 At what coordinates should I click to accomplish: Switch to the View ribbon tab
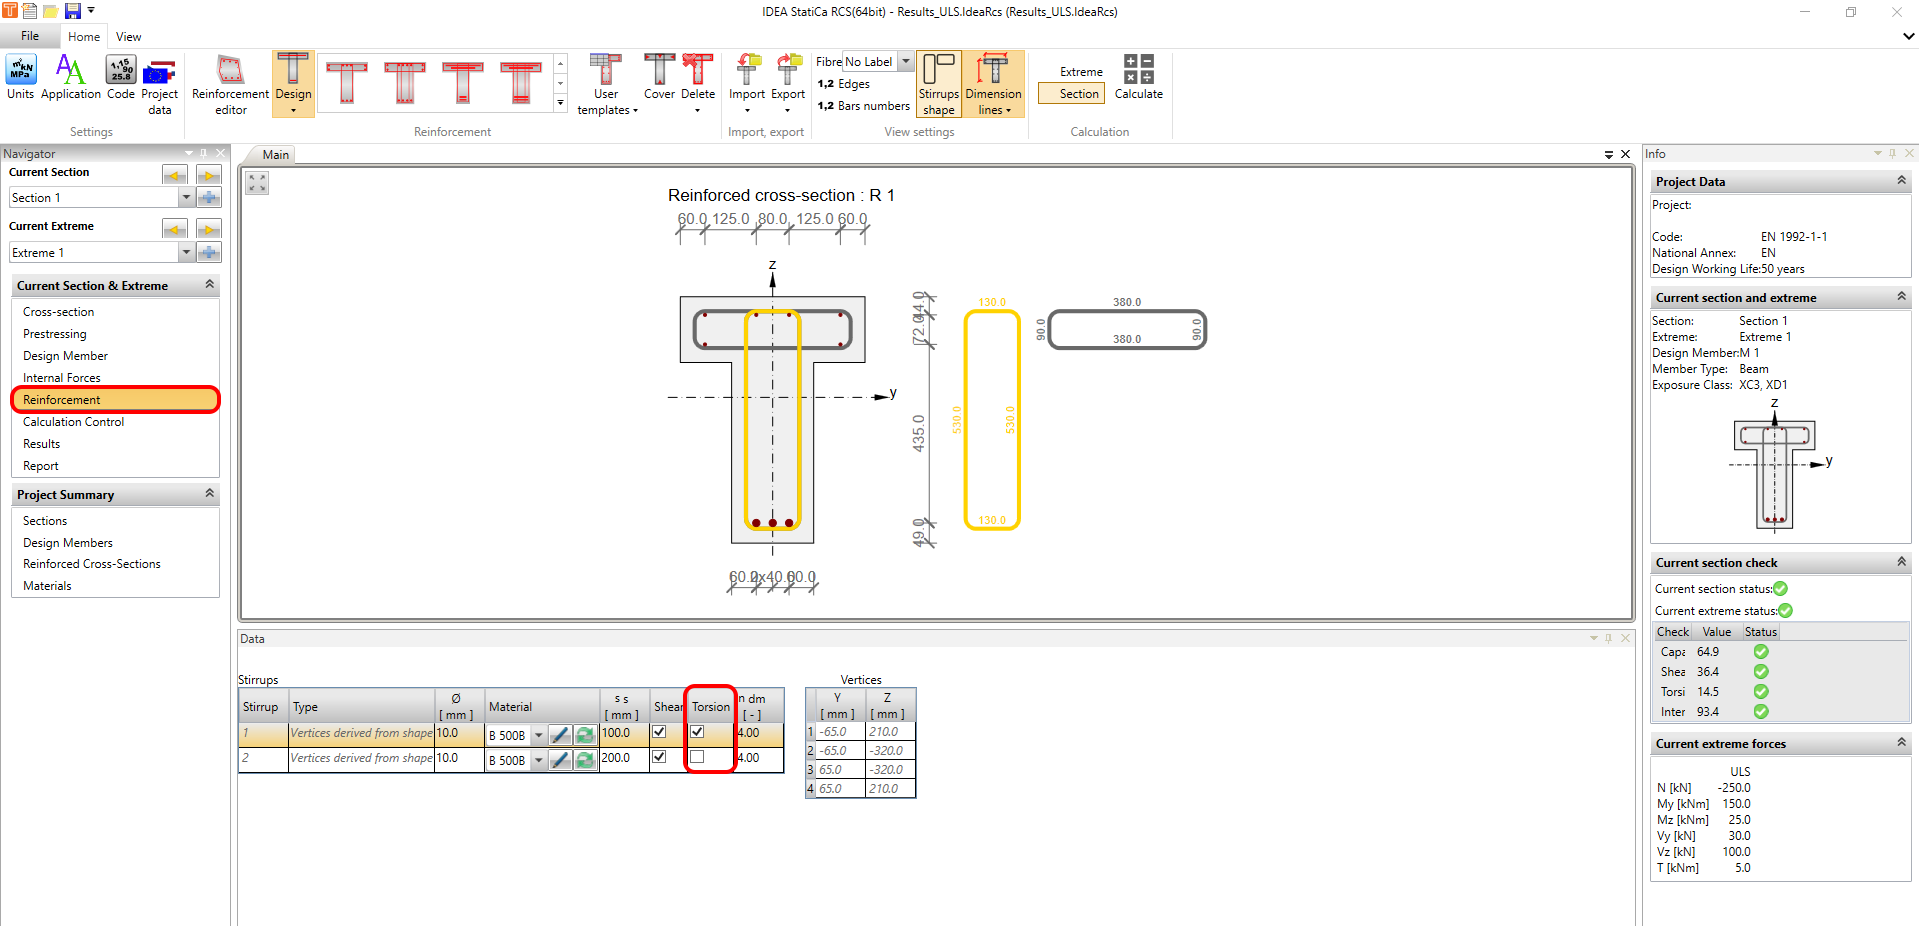127,36
